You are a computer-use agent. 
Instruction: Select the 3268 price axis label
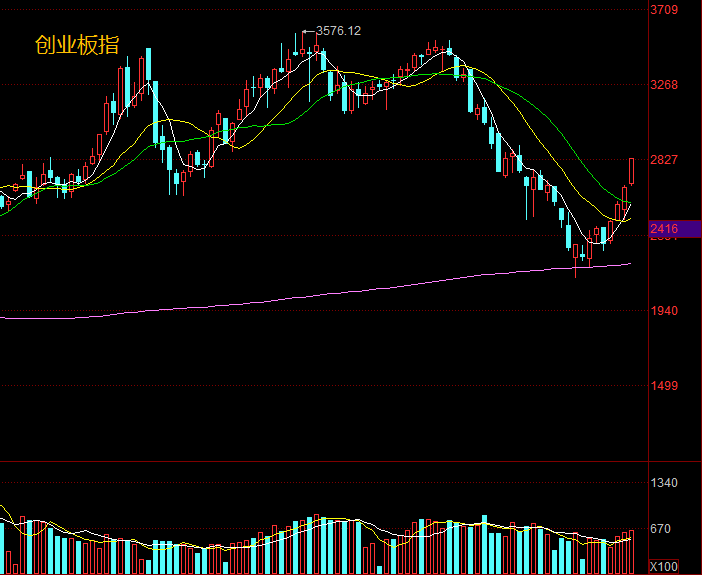664,85
